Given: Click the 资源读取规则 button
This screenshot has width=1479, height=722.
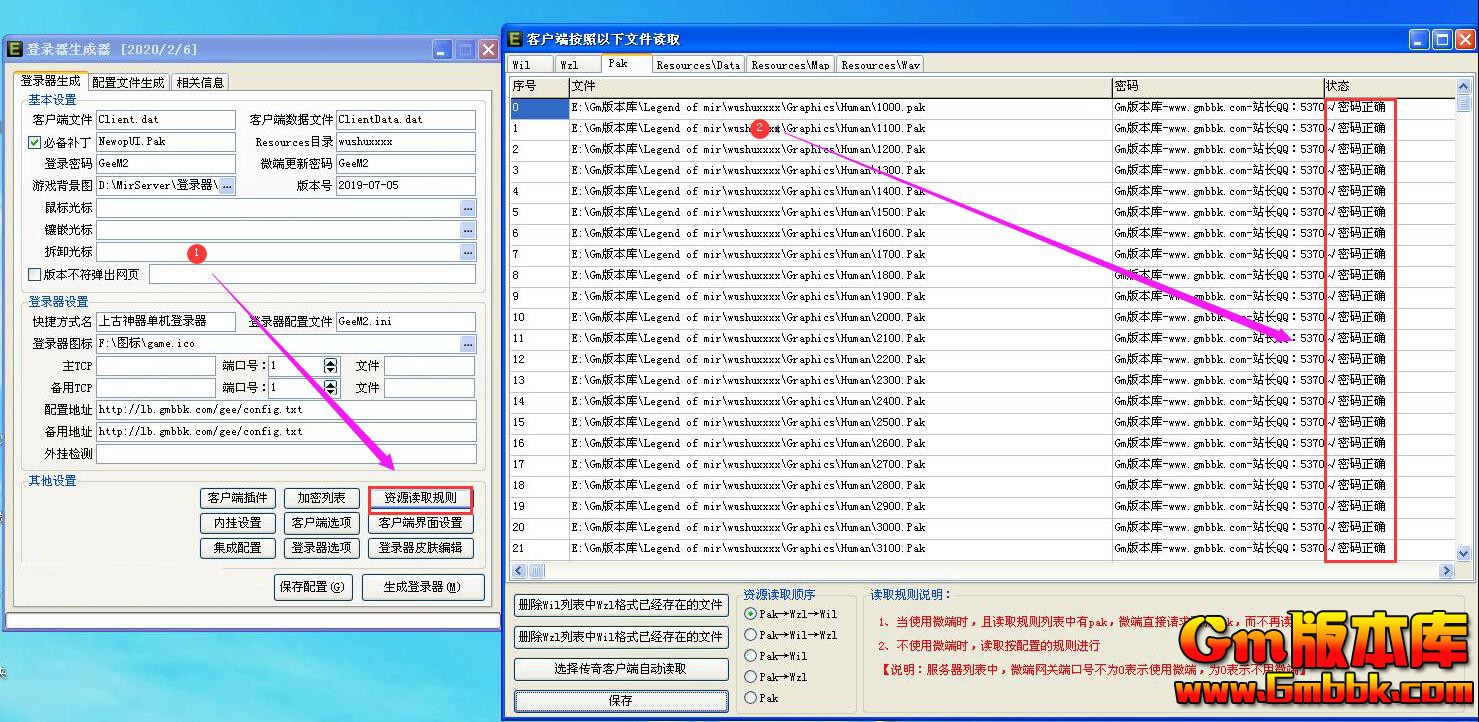Looking at the screenshot, I should tap(420, 498).
